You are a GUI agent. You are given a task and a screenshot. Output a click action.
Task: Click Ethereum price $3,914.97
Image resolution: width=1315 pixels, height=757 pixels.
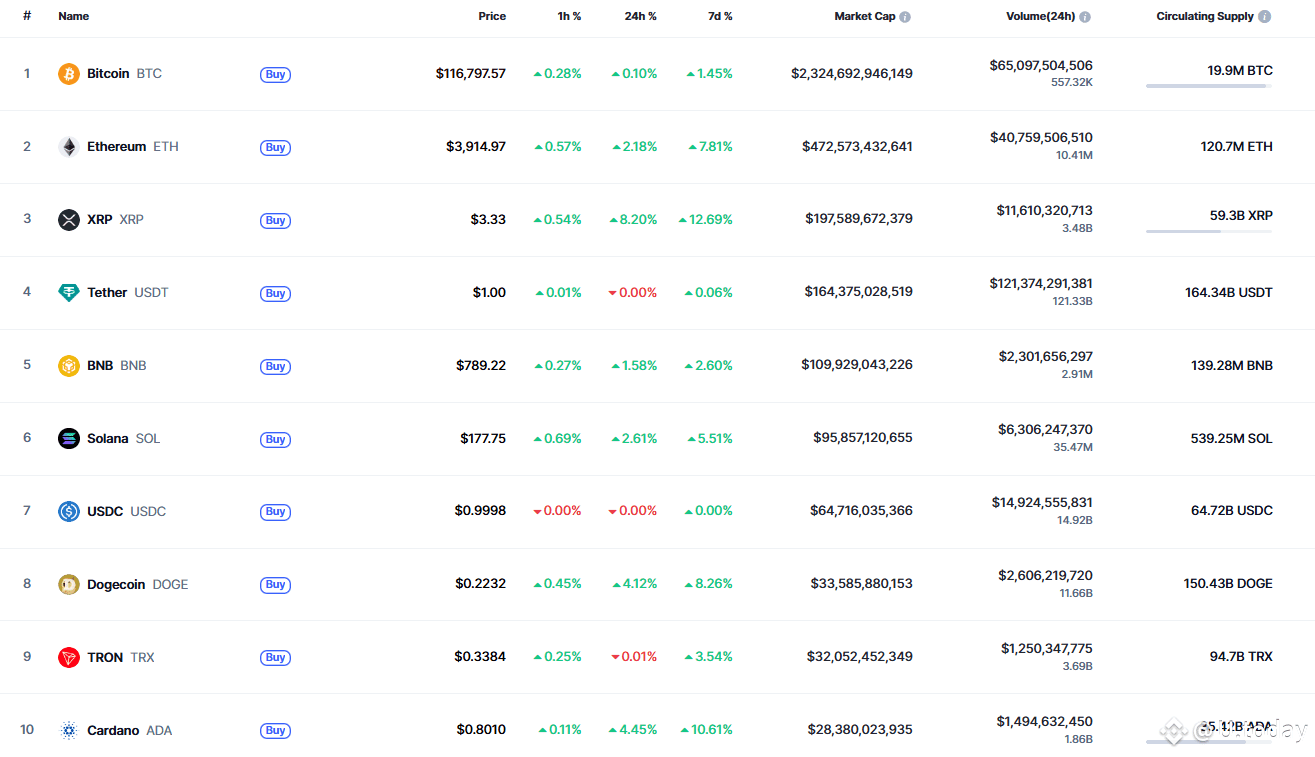point(476,146)
